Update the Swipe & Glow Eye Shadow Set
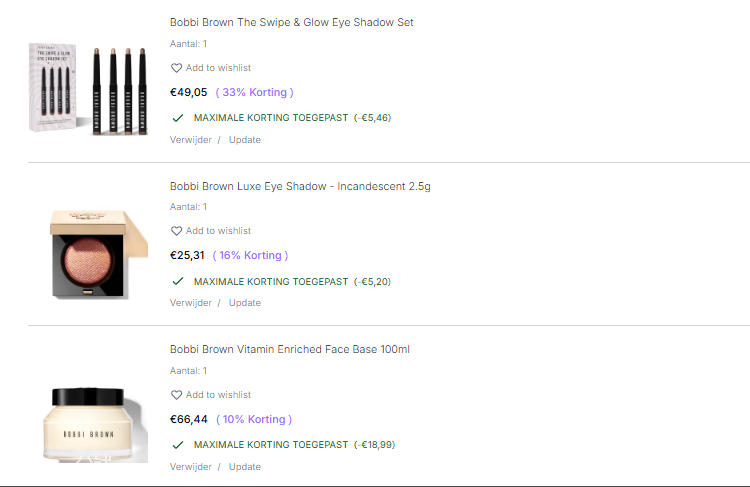 (244, 140)
